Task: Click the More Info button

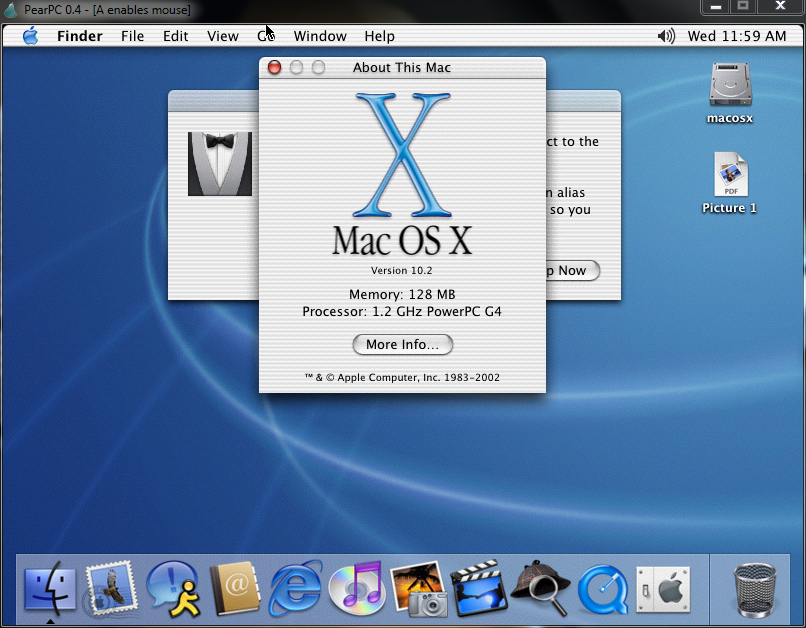Action: [x=402, y=344]
